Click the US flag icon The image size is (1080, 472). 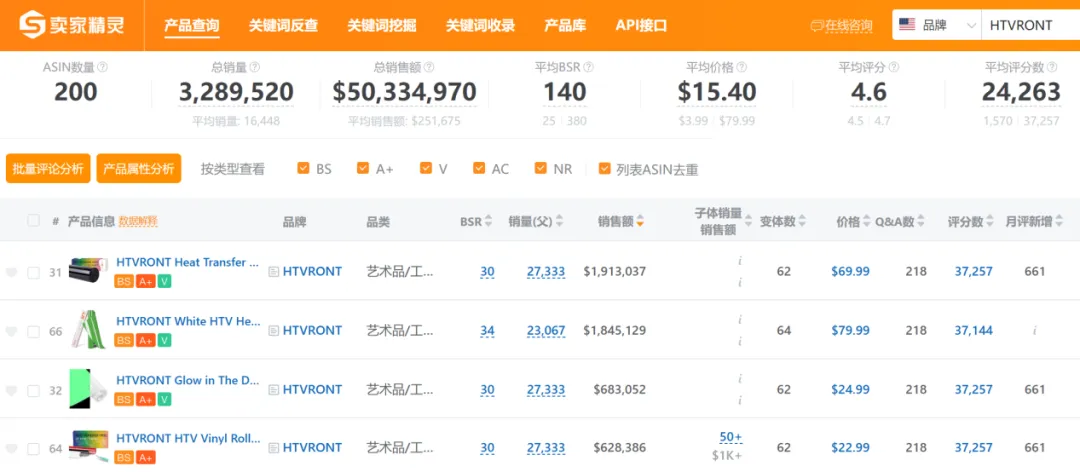(x=907, y=25)
